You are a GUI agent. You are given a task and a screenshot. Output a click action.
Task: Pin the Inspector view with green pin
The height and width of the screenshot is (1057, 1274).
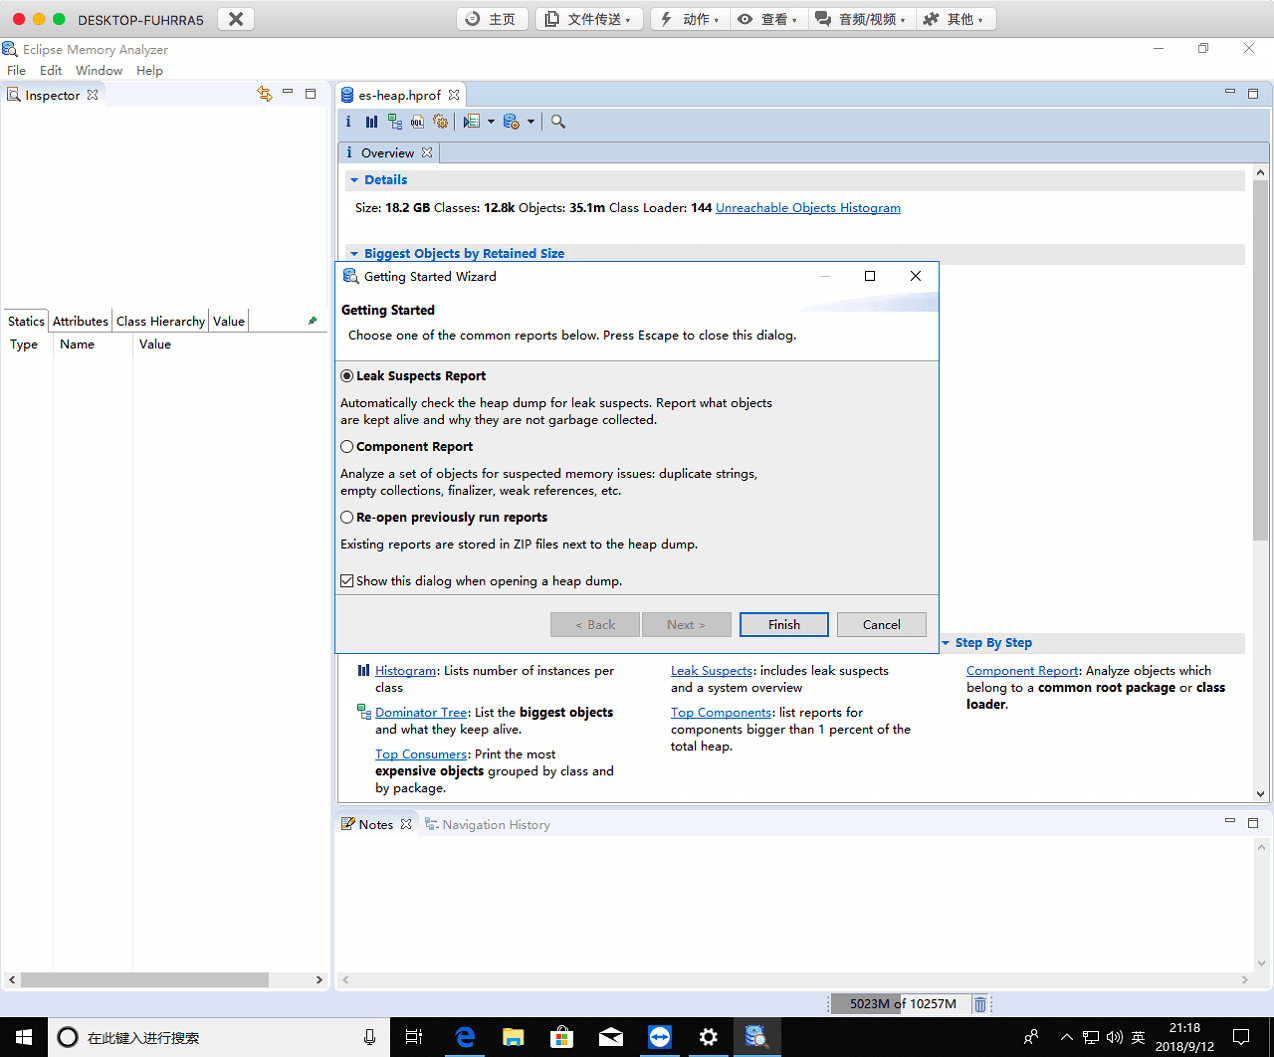pos(313,321)
